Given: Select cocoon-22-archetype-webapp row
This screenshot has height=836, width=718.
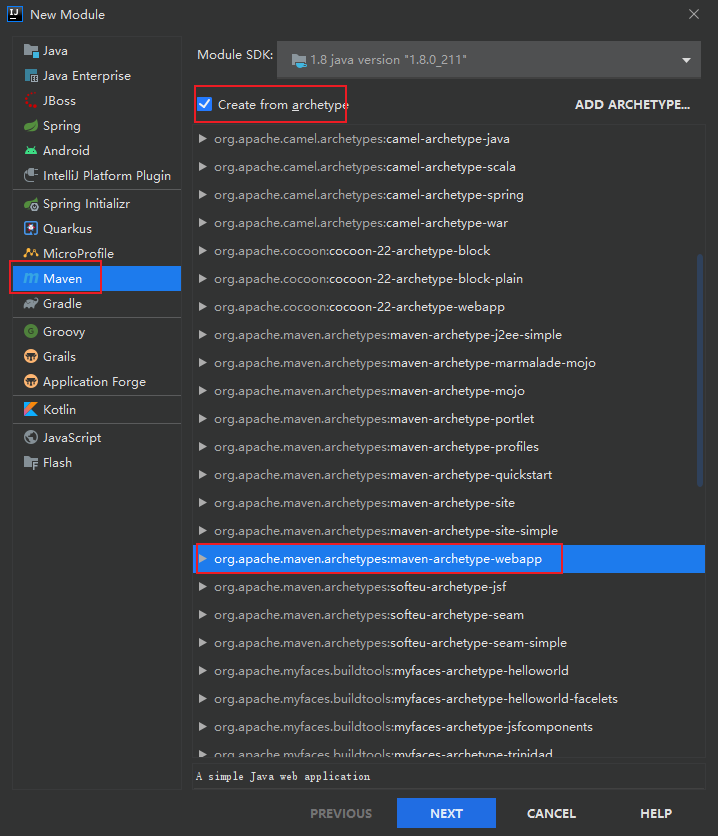Looking at the screenshot, I should [449, 307].
